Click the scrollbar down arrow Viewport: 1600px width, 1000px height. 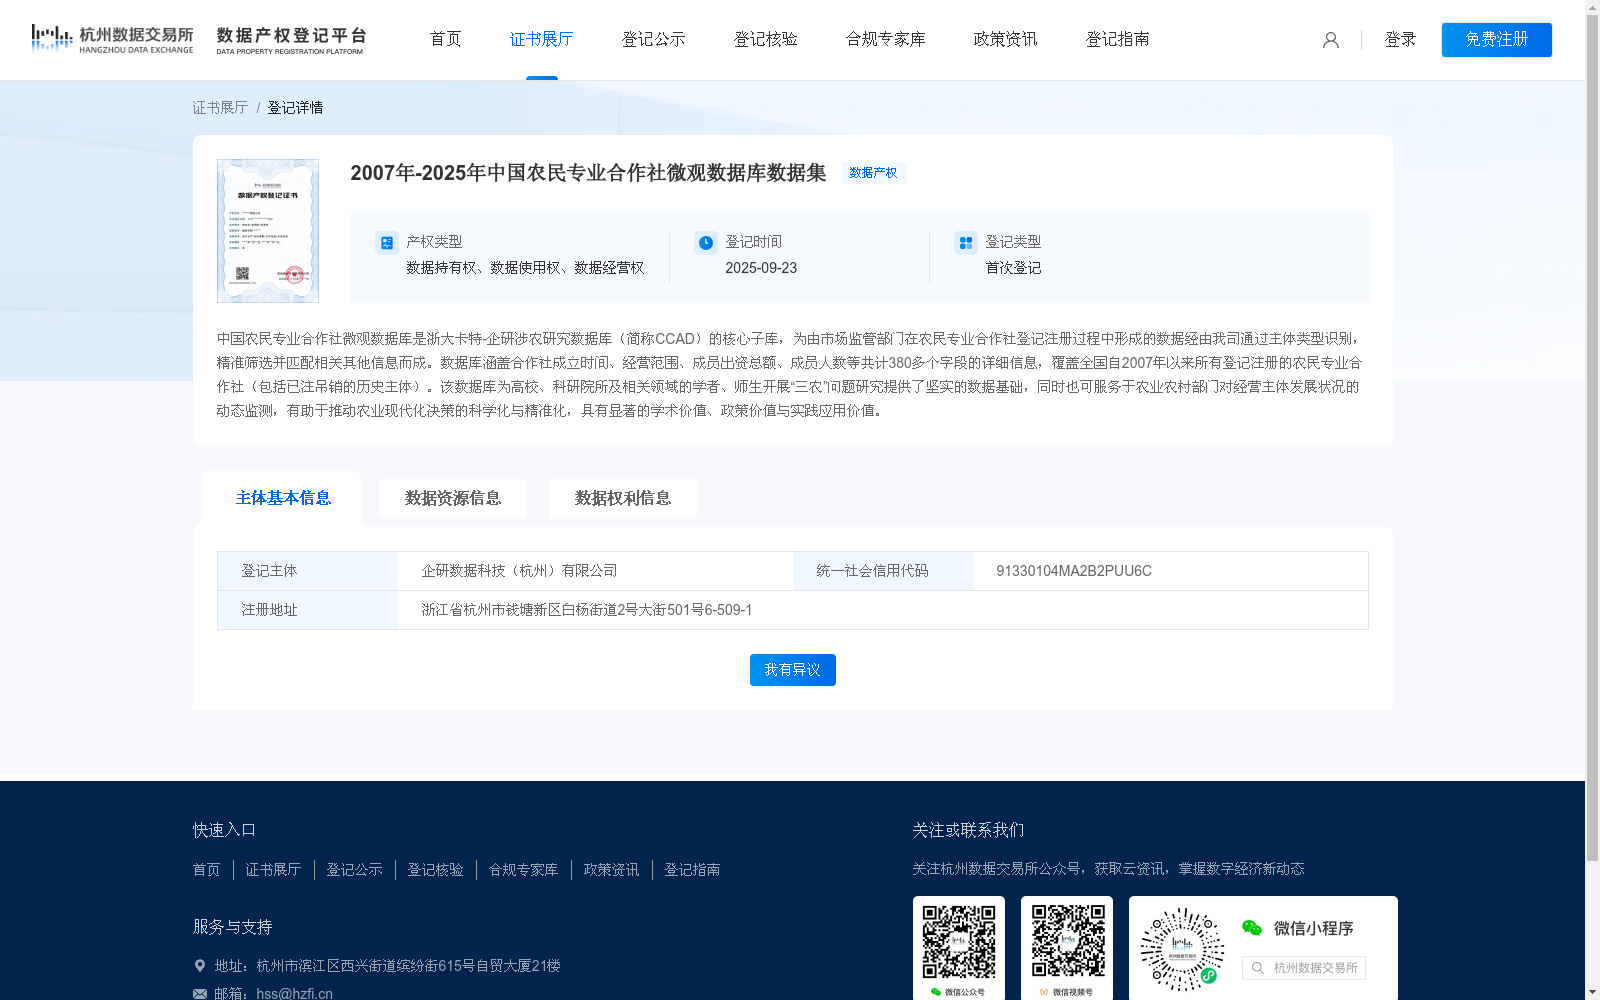(1592, 993)
